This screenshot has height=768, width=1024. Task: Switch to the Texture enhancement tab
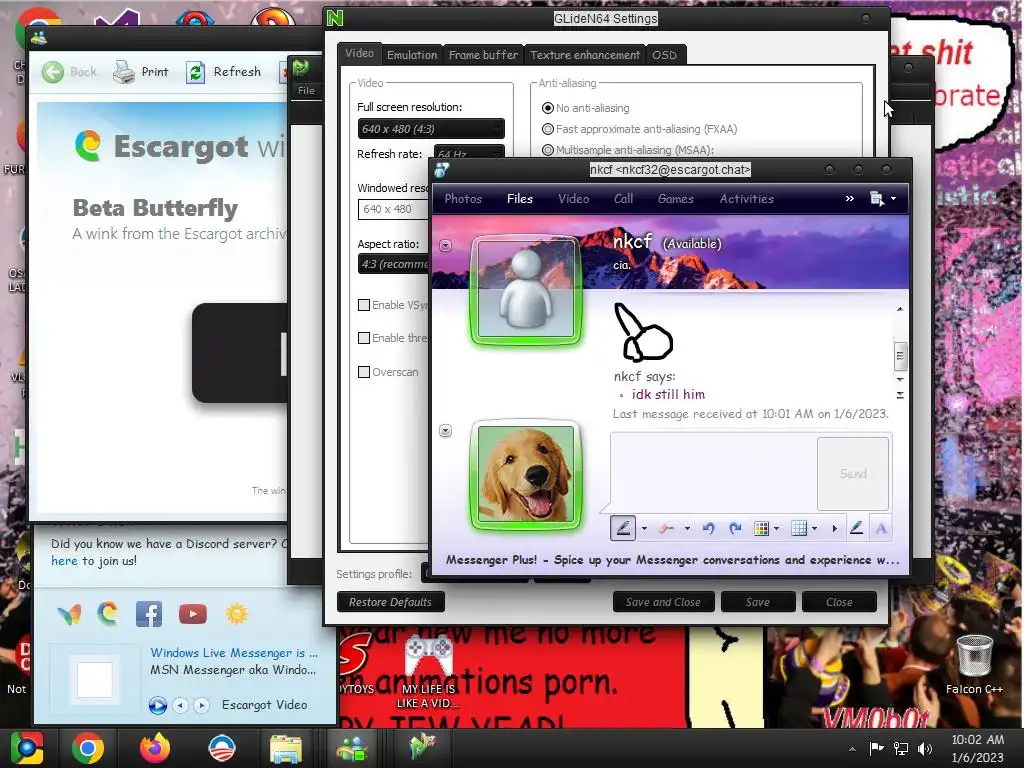[x=585, y=55]
